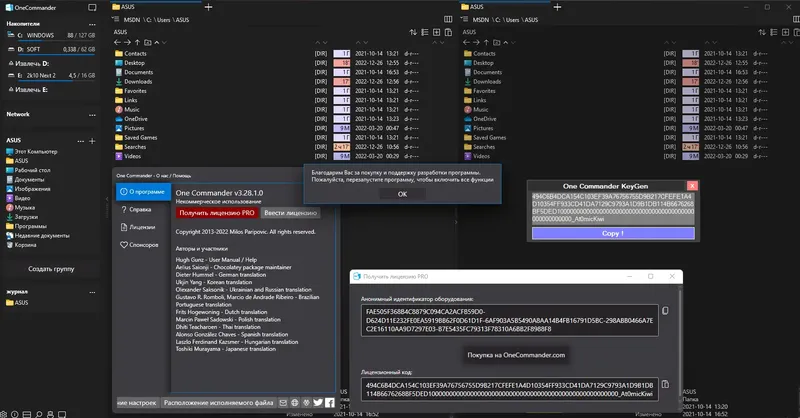Open Накопители section three-dot menu
Image resolution: width=800 pixels, height=418 pixels.
click(x=92, y=24)
